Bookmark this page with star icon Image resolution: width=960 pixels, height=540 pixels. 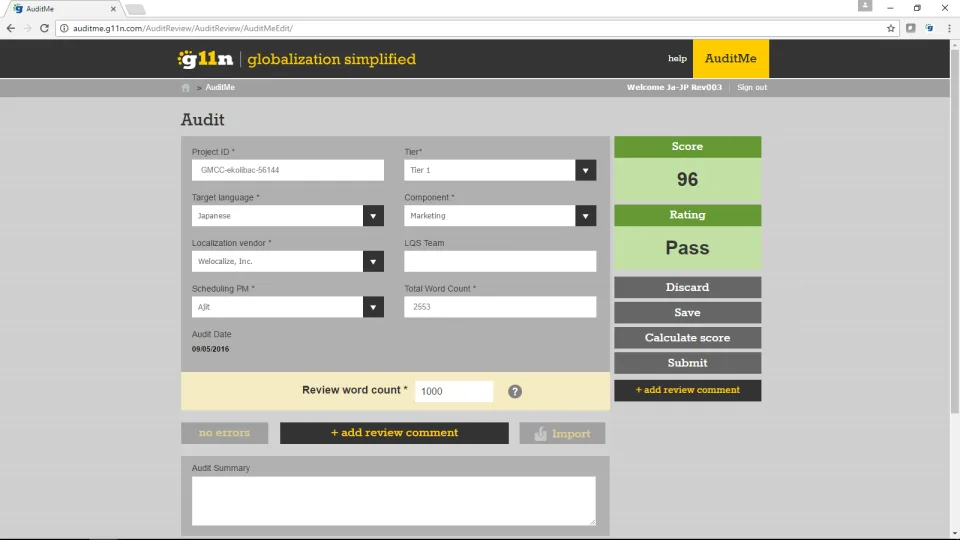coord(891,28)
